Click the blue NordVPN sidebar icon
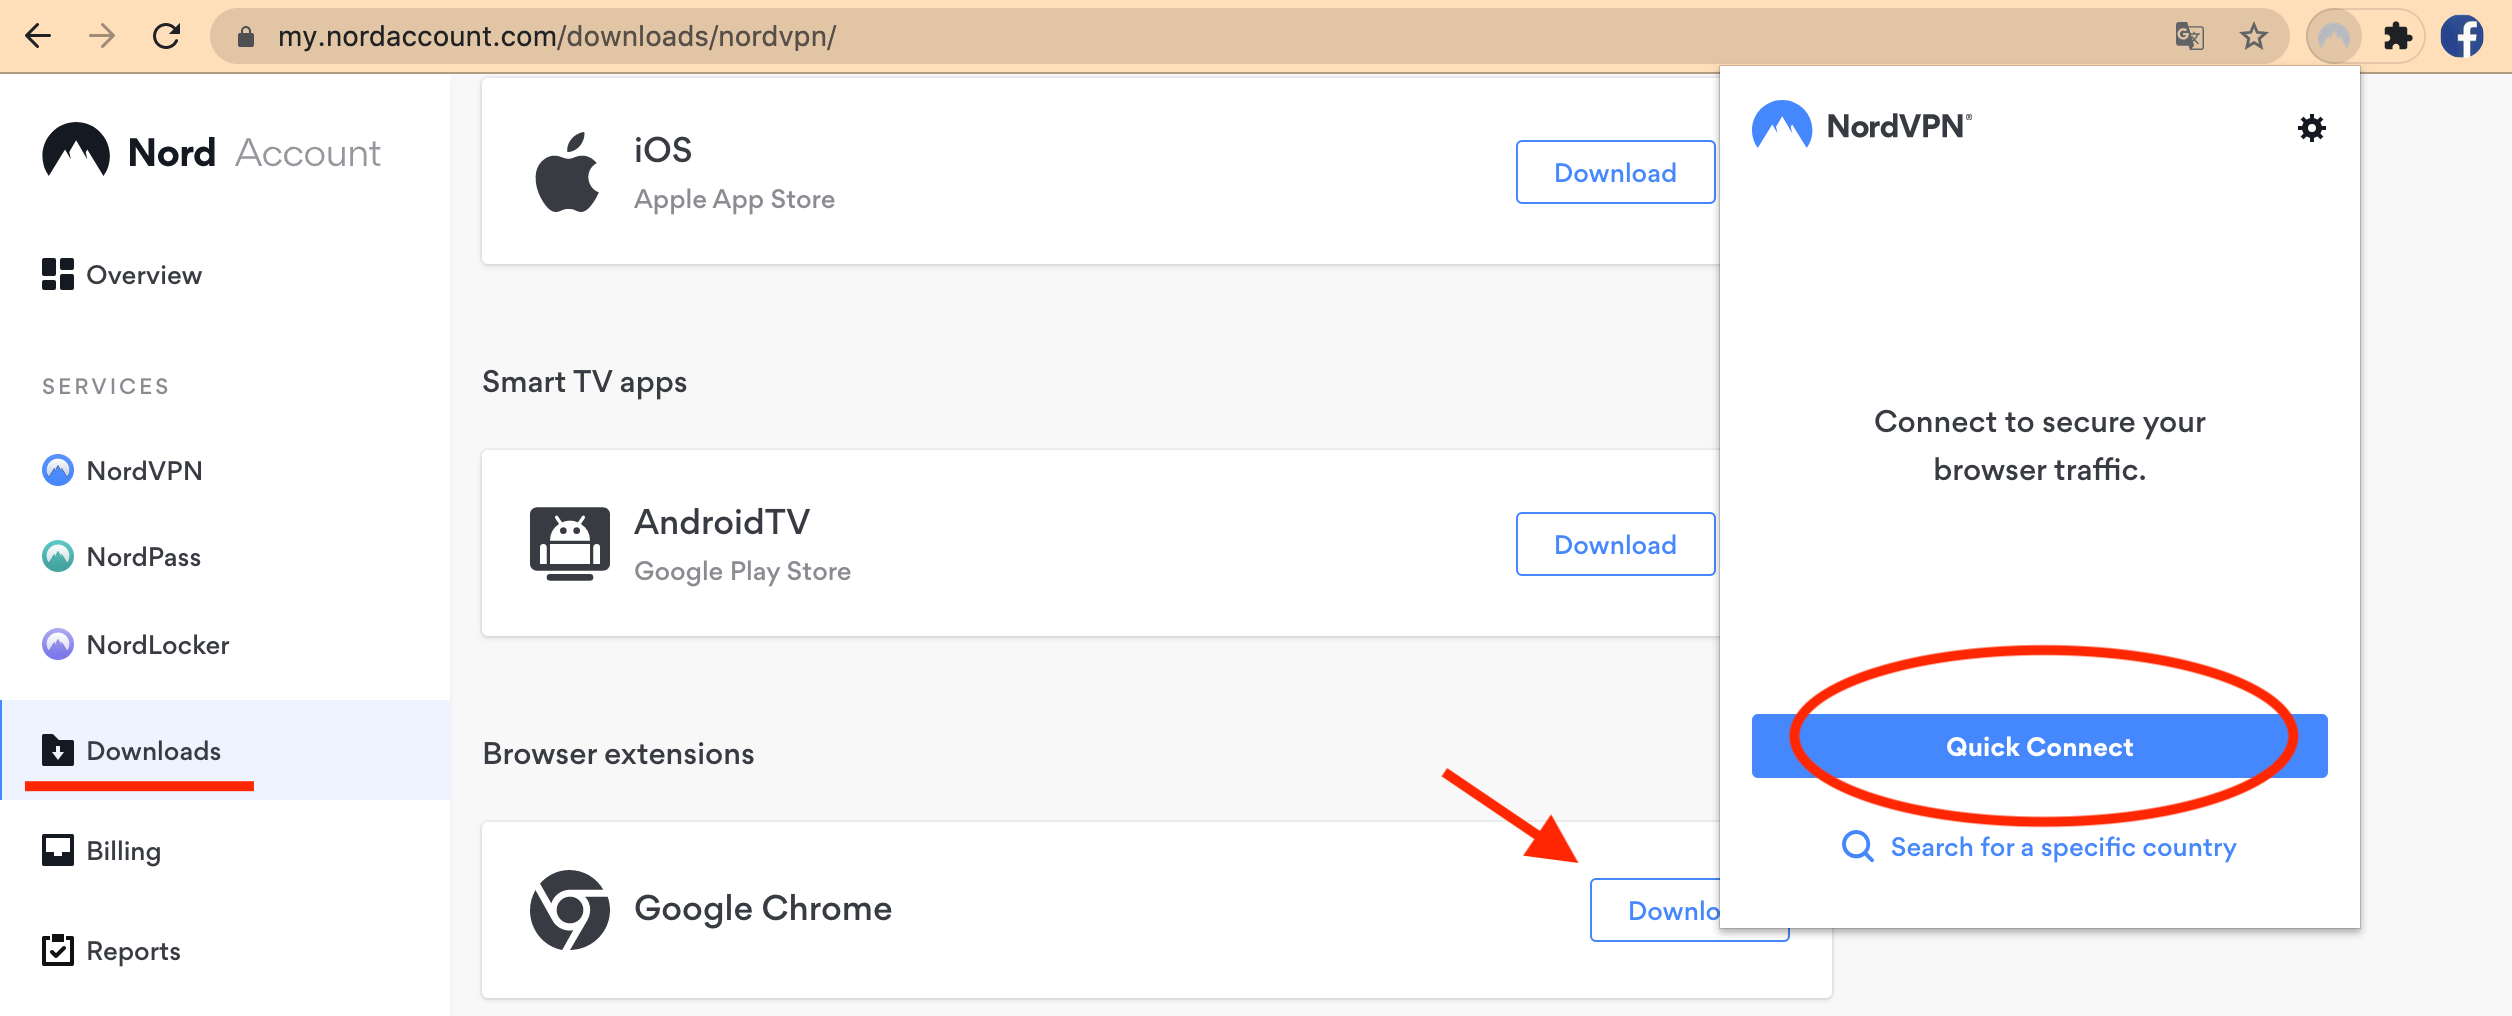The height and width of the screenshot is (1016, 2512). (58, 470)
